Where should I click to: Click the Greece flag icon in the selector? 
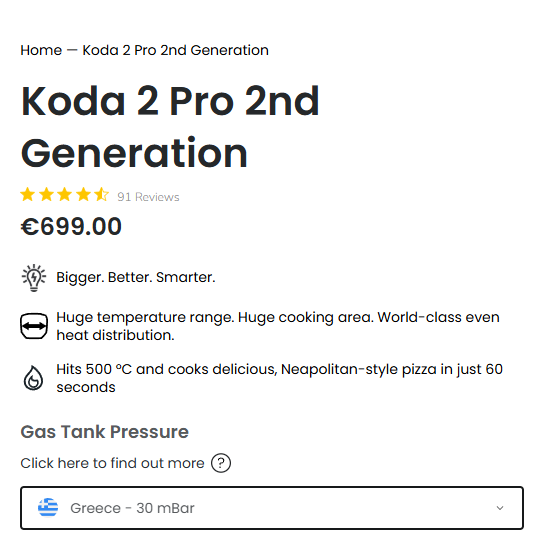point(48,507)
